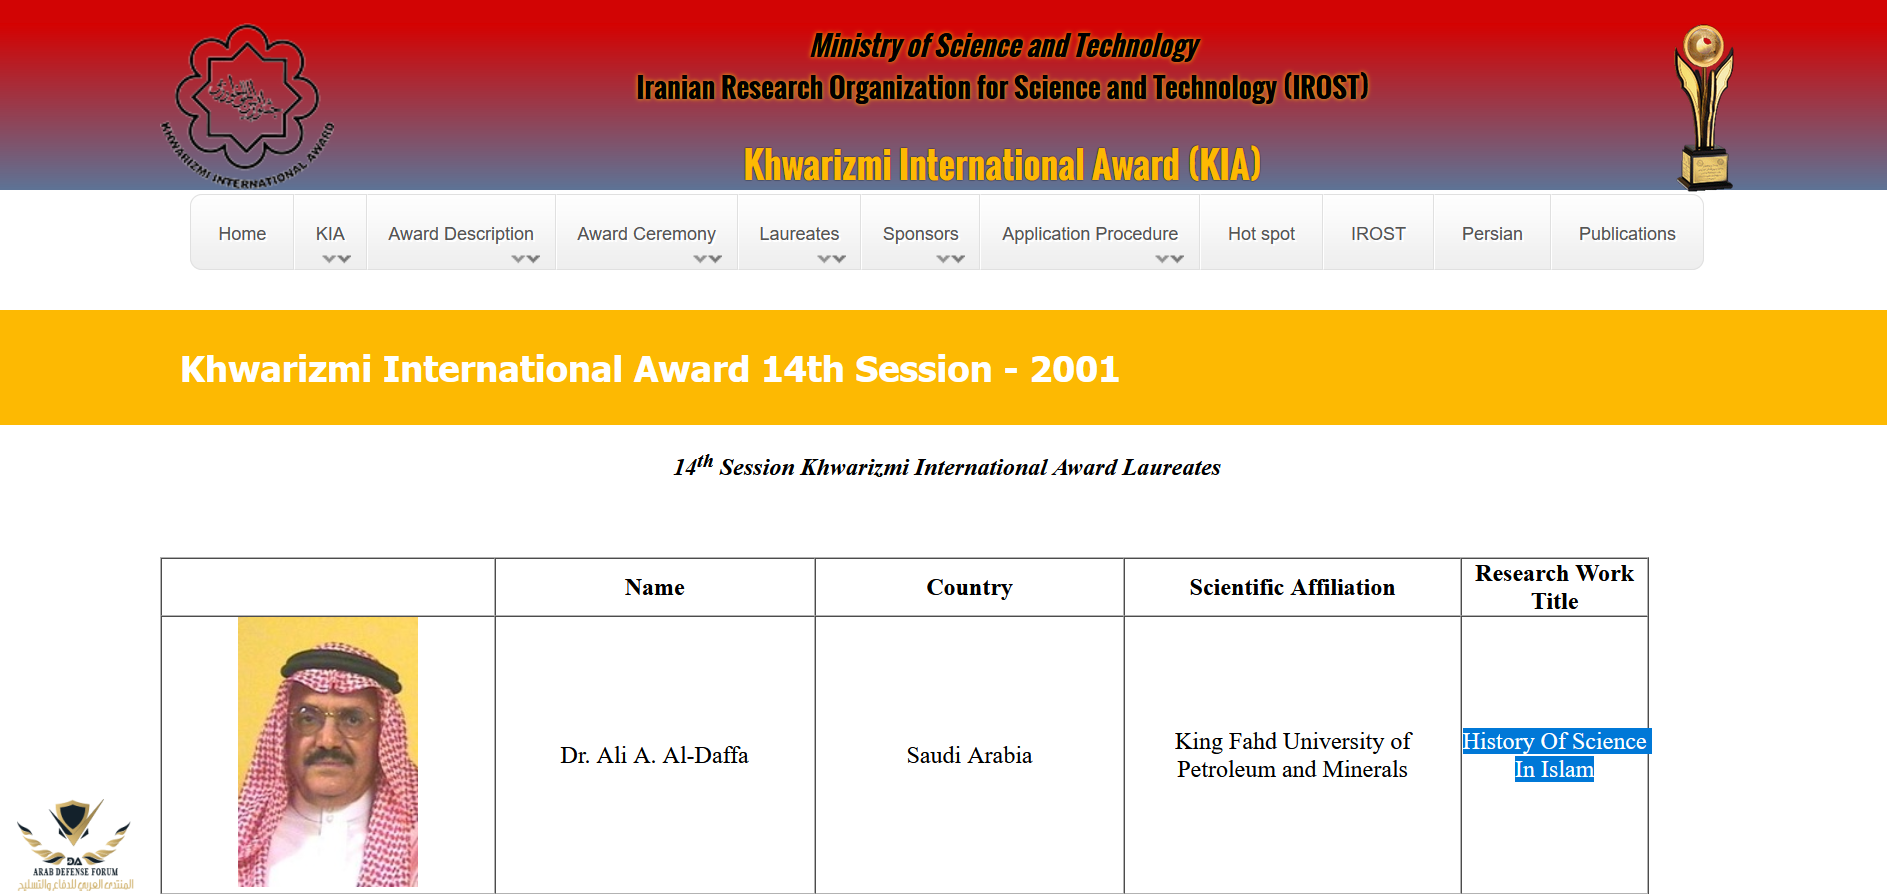The height and width of the screenshot is (894, 1887).
Task: Click the IROST organization name heading
Action: click(x=1002, y=88)
